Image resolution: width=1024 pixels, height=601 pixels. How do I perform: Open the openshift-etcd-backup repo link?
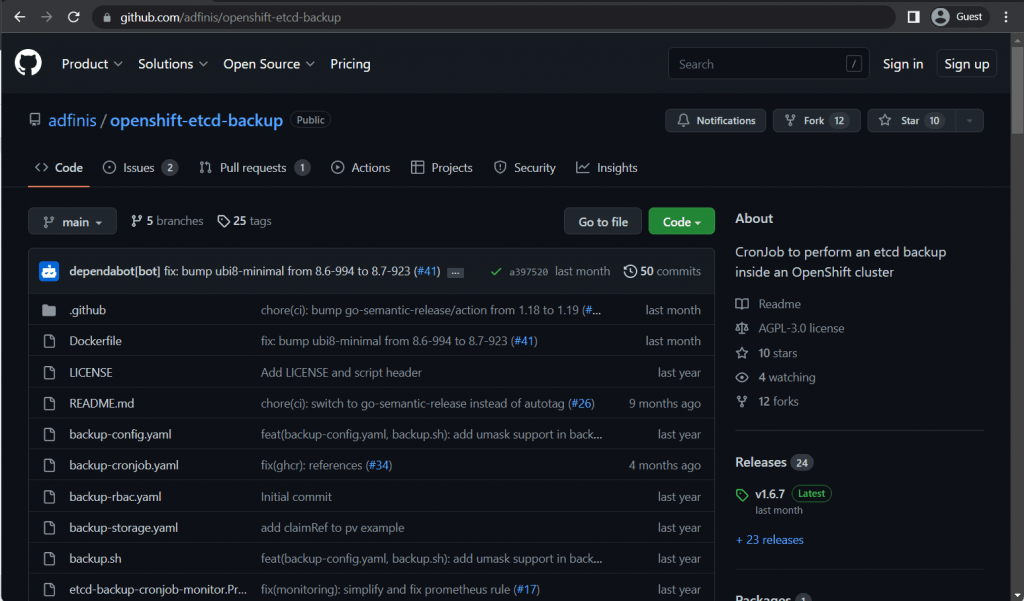coord(196,120)
